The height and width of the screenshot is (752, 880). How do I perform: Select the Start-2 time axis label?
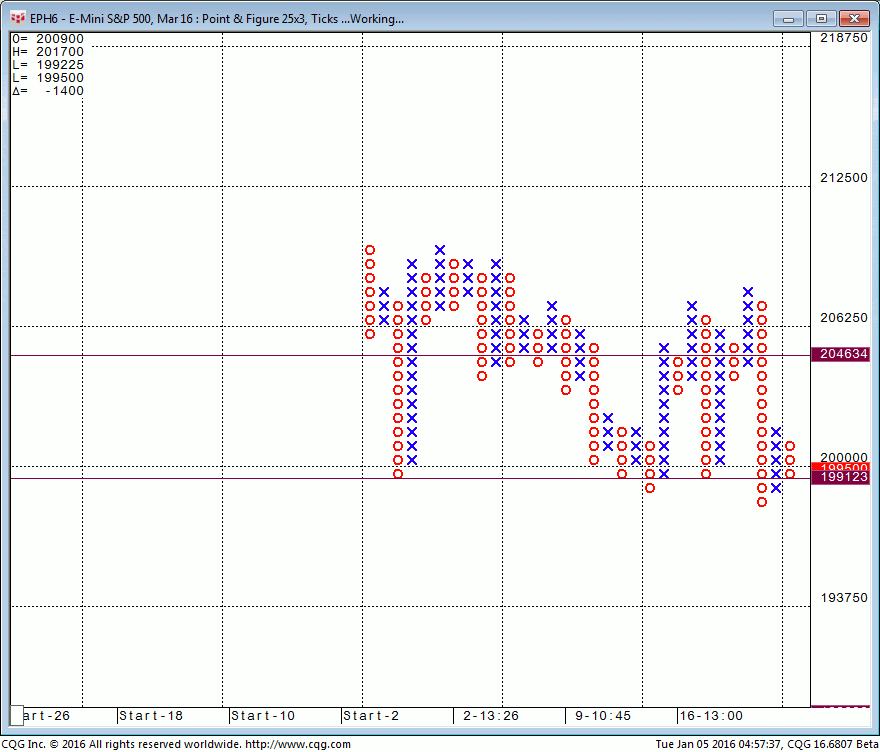coord(371,716)
